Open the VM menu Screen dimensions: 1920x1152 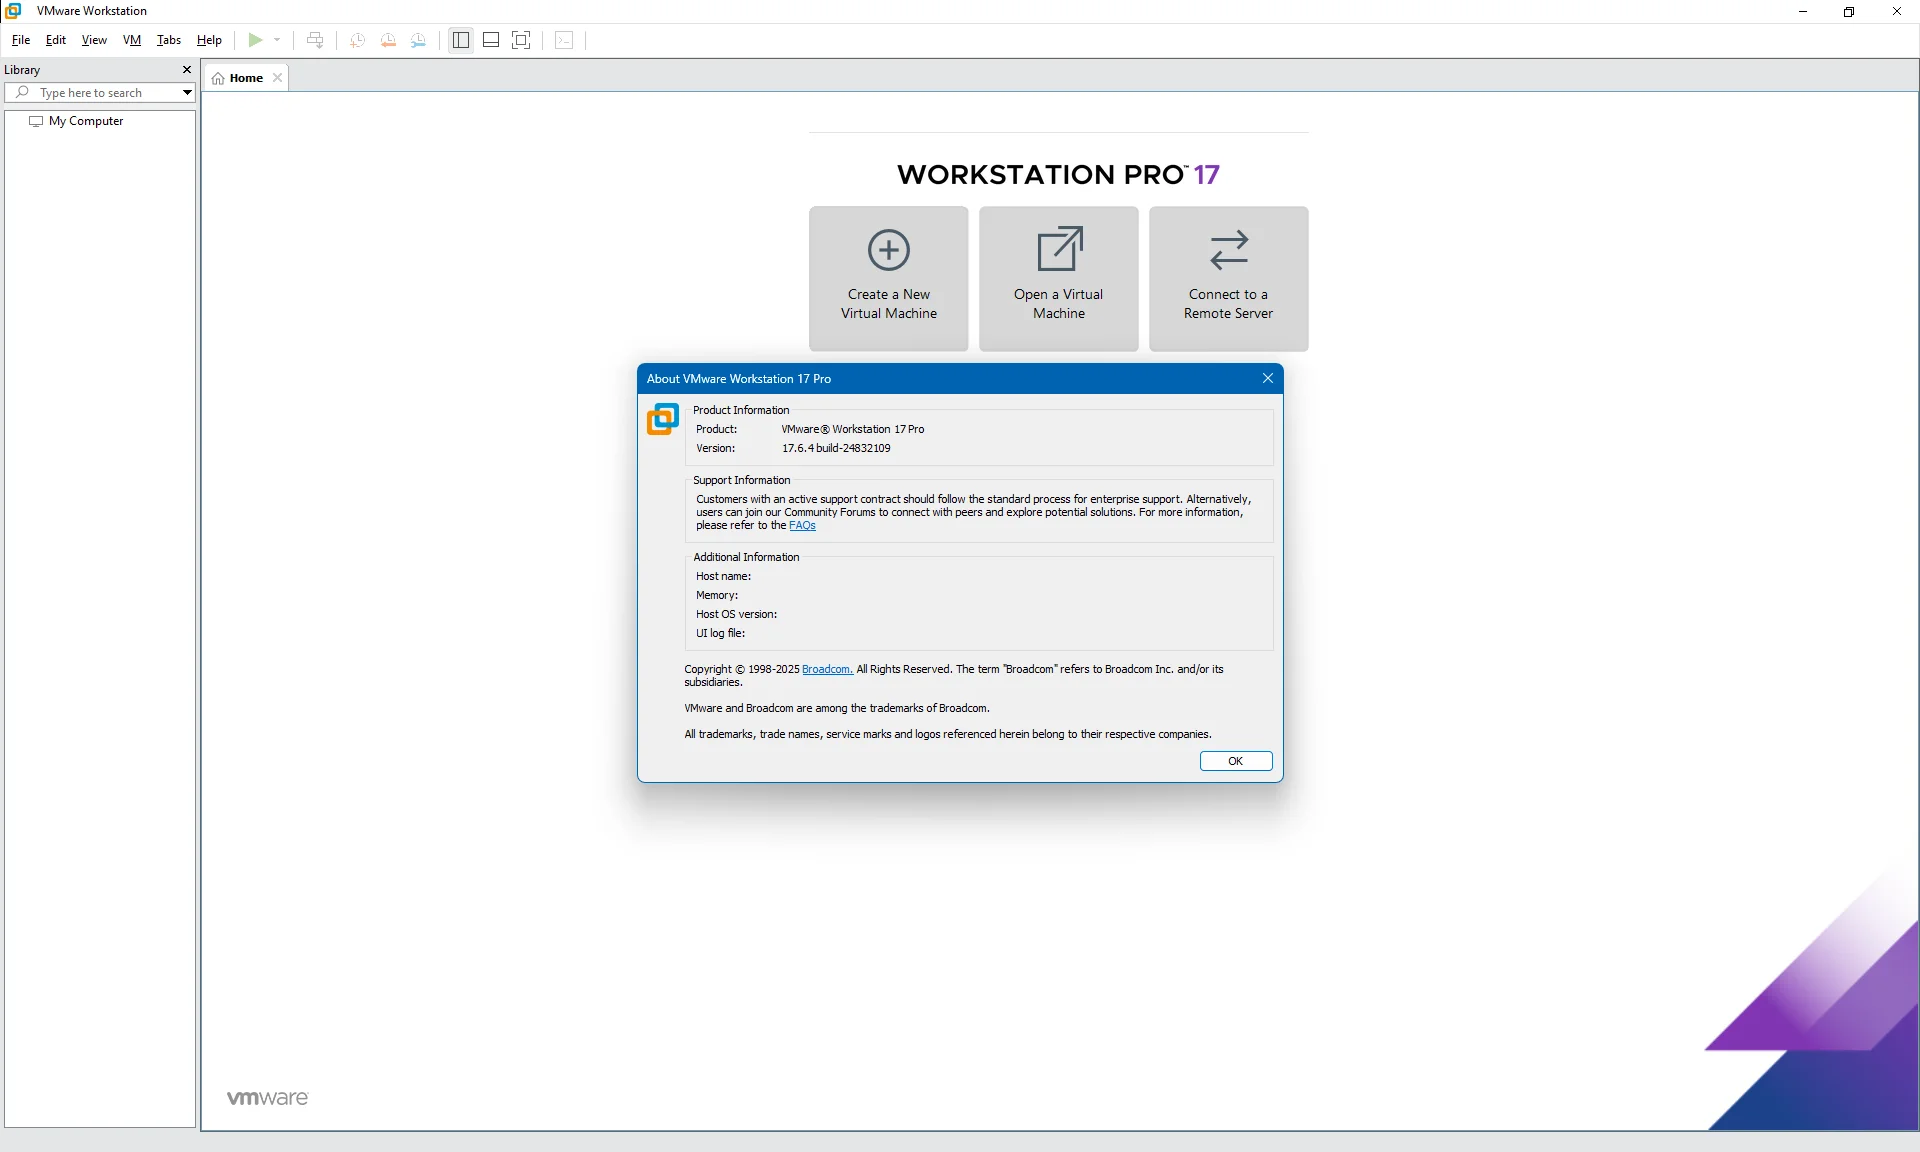[132, 40]
